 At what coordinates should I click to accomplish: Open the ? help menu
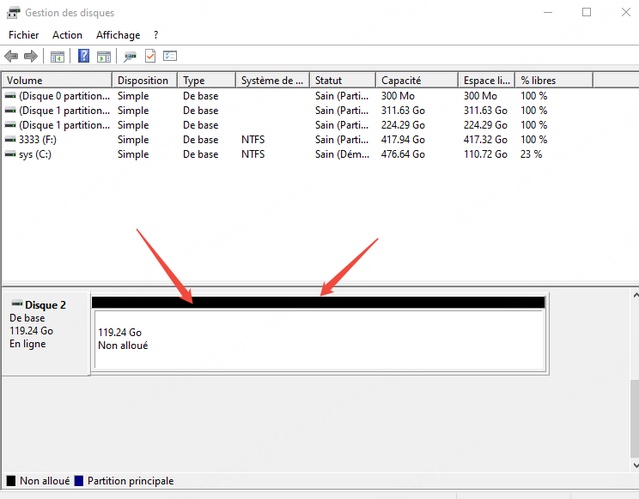pos(156,35)
